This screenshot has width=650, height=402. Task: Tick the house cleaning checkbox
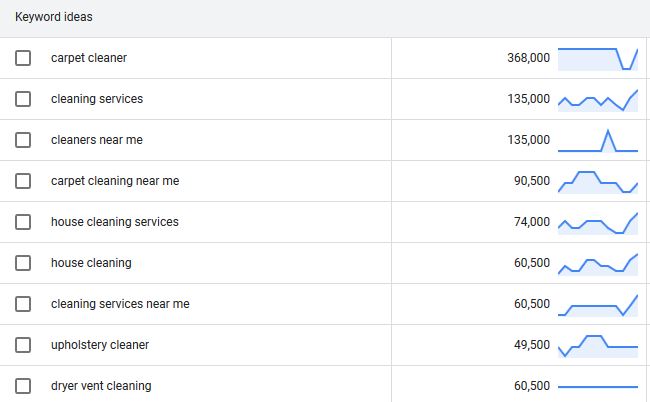click(23, 263)
